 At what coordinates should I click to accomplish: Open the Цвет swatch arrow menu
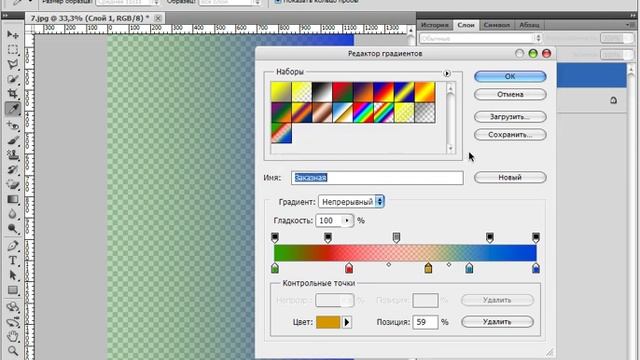(x=347, y=322)
